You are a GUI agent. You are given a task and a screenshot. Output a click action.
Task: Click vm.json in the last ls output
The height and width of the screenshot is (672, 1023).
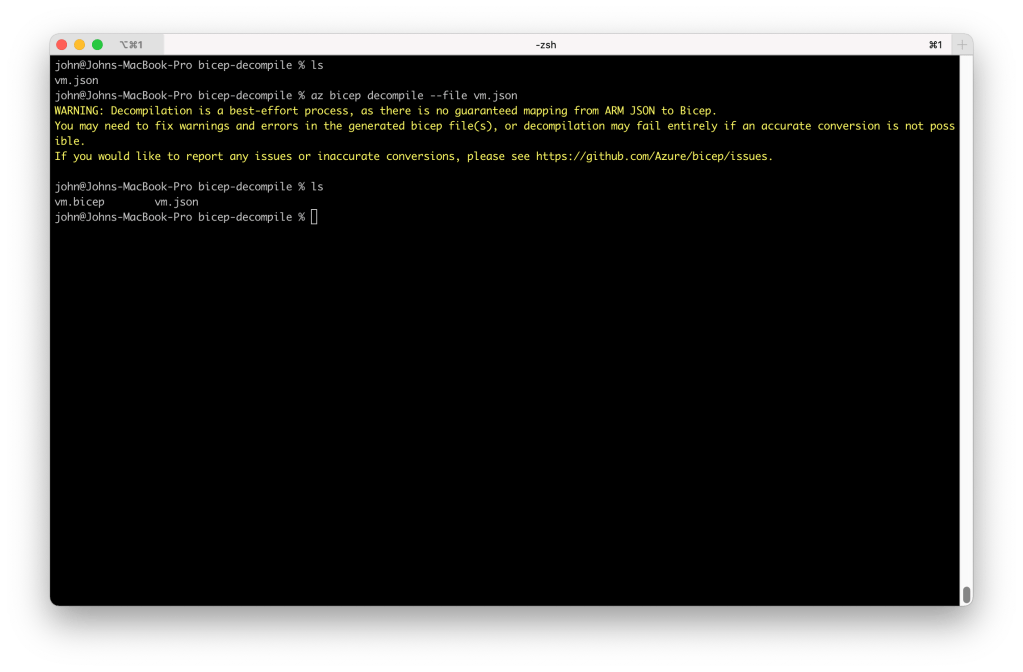pyautogui.click(x=176, y=202)
